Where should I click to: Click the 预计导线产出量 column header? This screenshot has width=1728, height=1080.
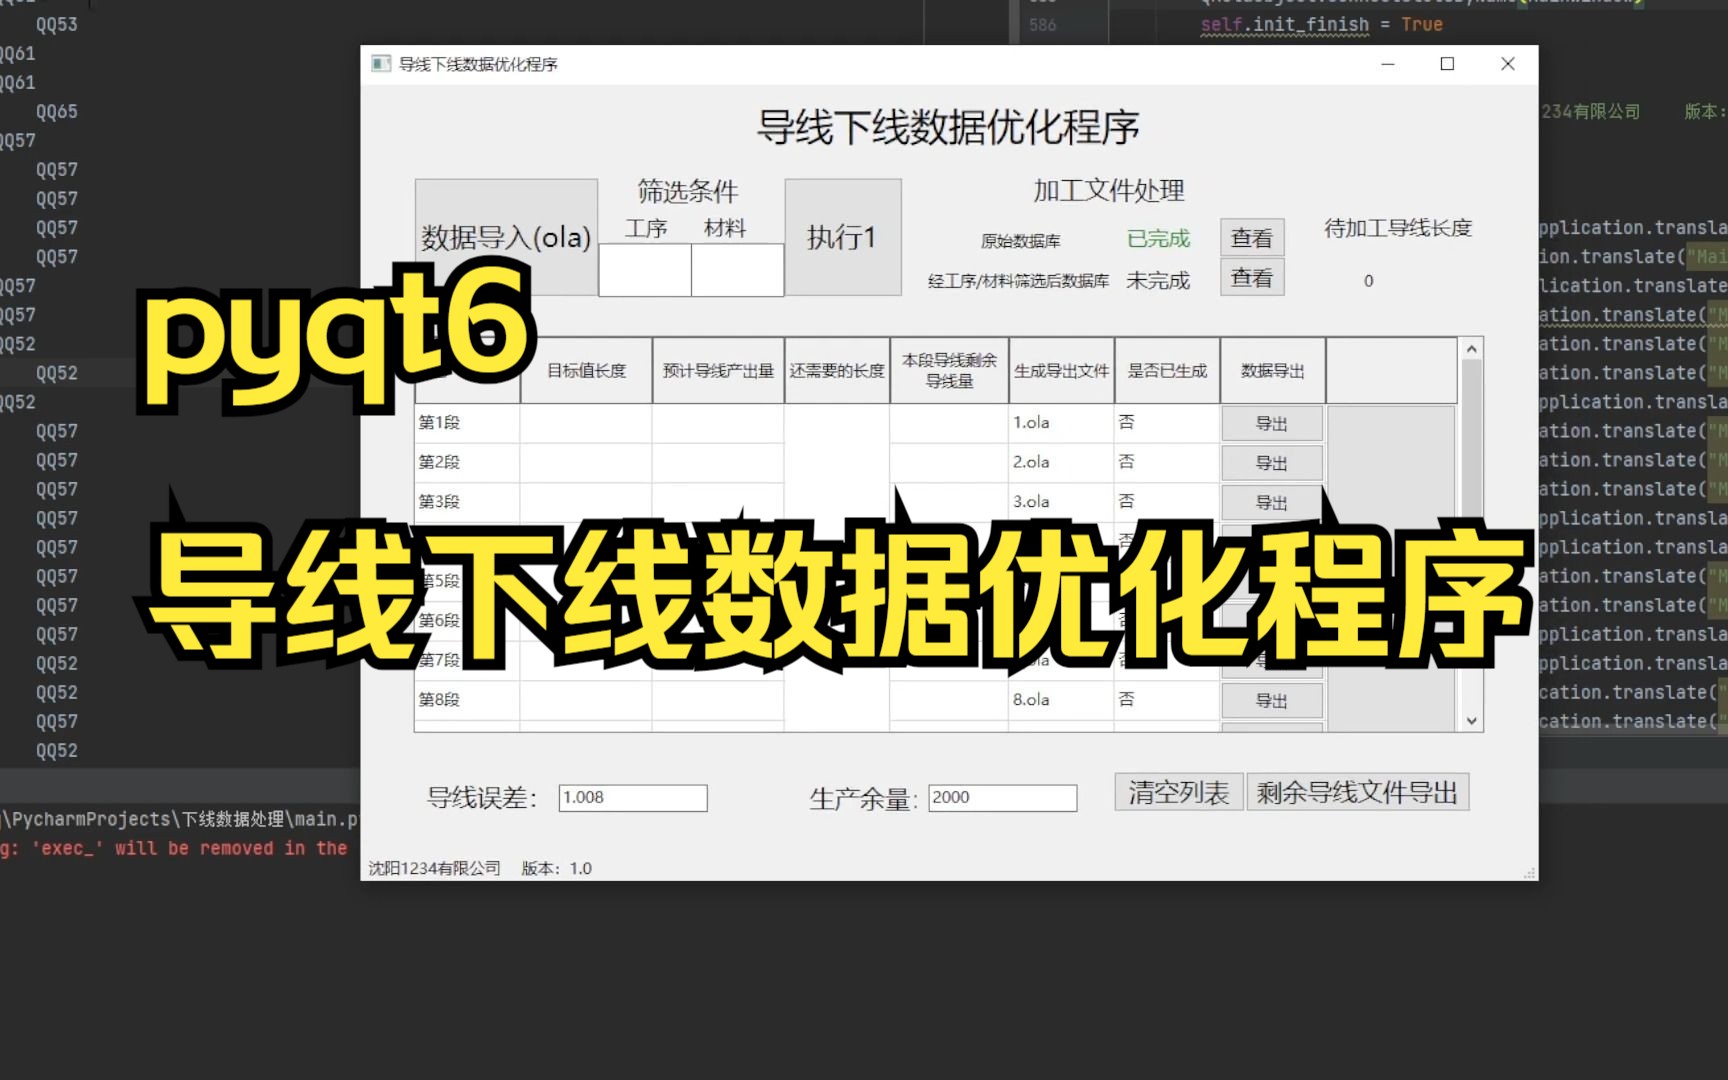[x=718, y=371]
